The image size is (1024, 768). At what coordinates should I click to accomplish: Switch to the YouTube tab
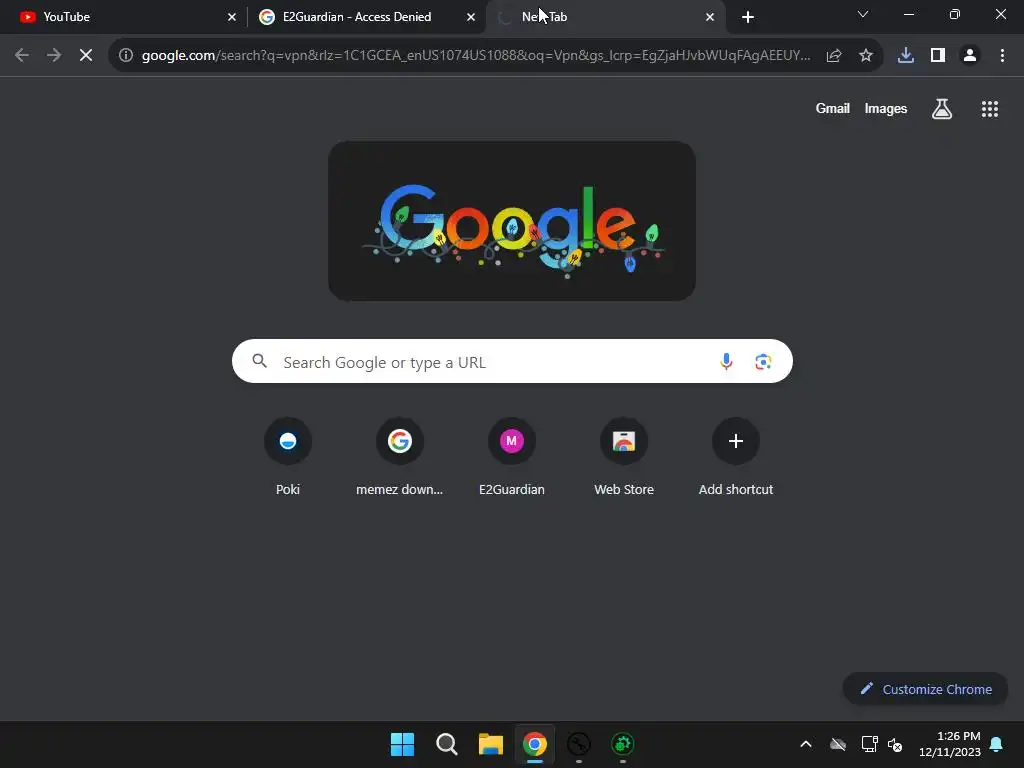(x=124, y=17)
